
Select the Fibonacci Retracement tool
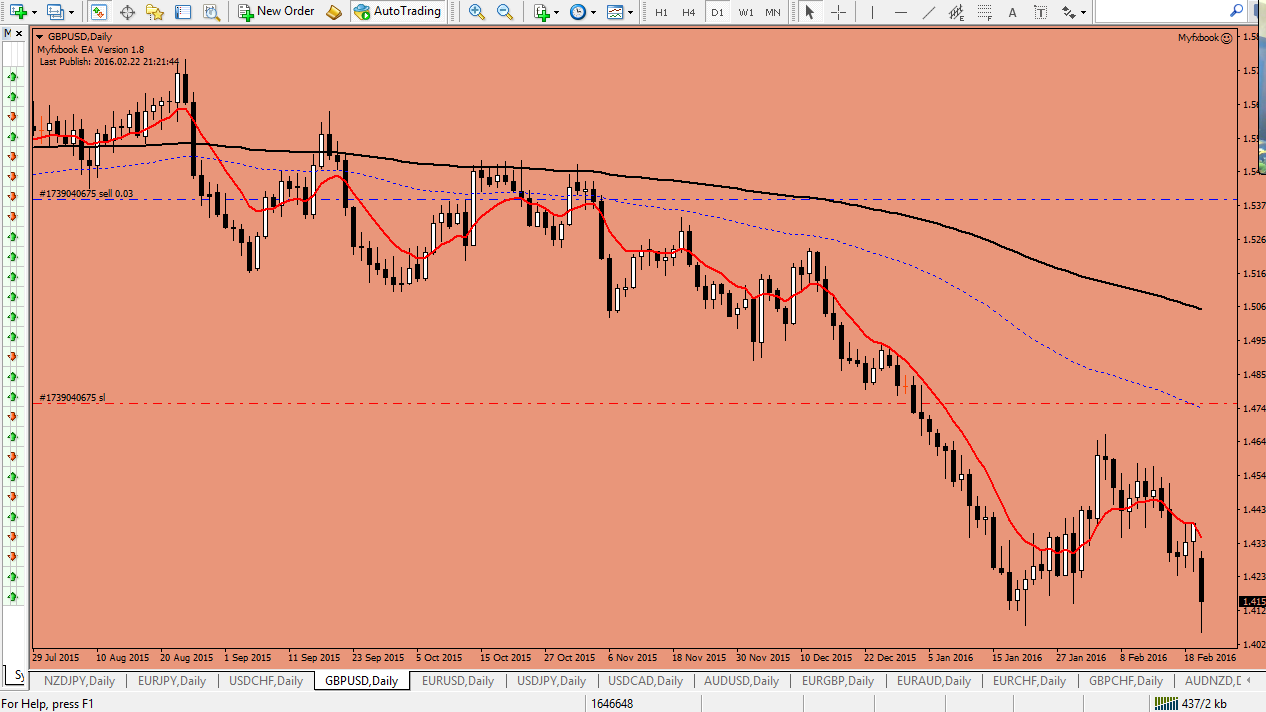pyautogui.click(x=985, y=12)
